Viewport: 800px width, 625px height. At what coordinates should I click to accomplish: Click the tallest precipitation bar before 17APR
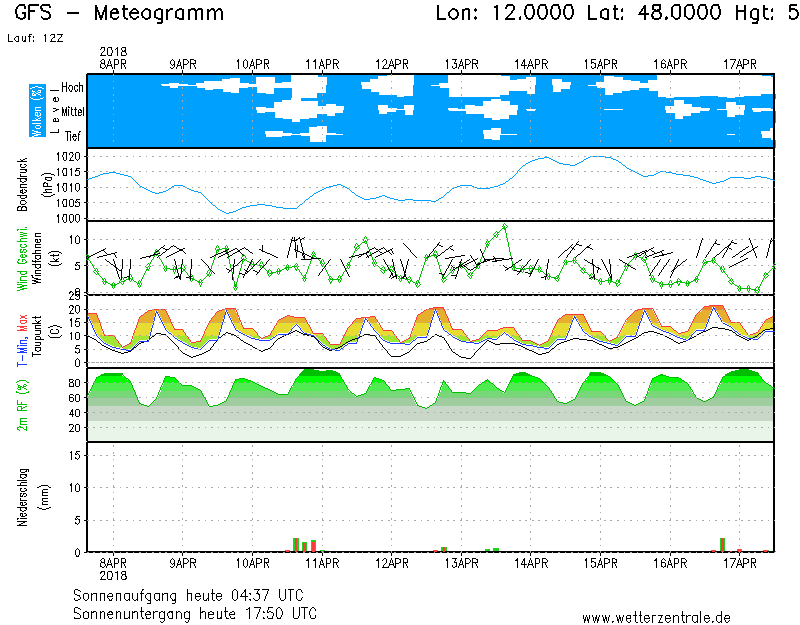click(722, 545)
